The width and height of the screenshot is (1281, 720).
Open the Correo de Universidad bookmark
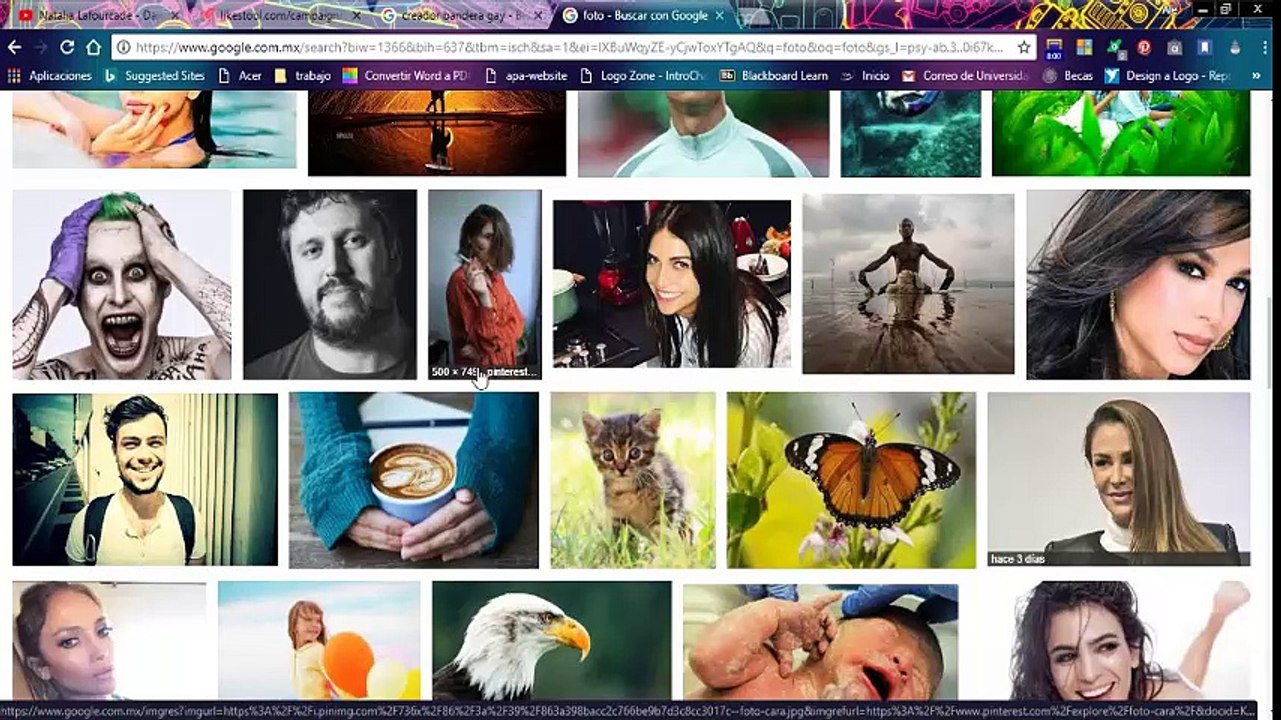tap(966, 76)
